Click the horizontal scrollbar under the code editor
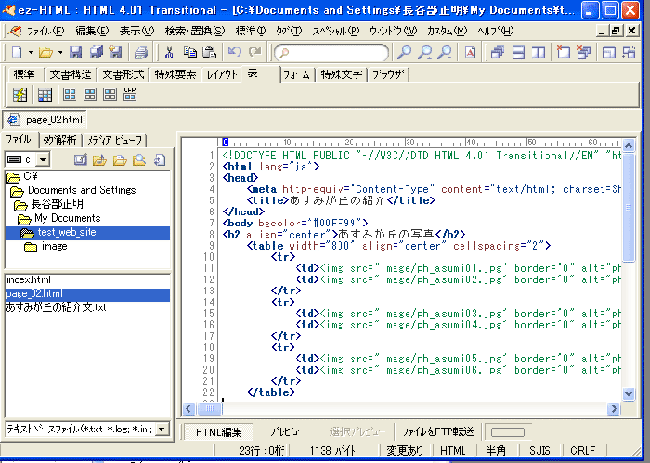Screen dimensions: 650x463 pyautogui.click(x=400, y=409)
